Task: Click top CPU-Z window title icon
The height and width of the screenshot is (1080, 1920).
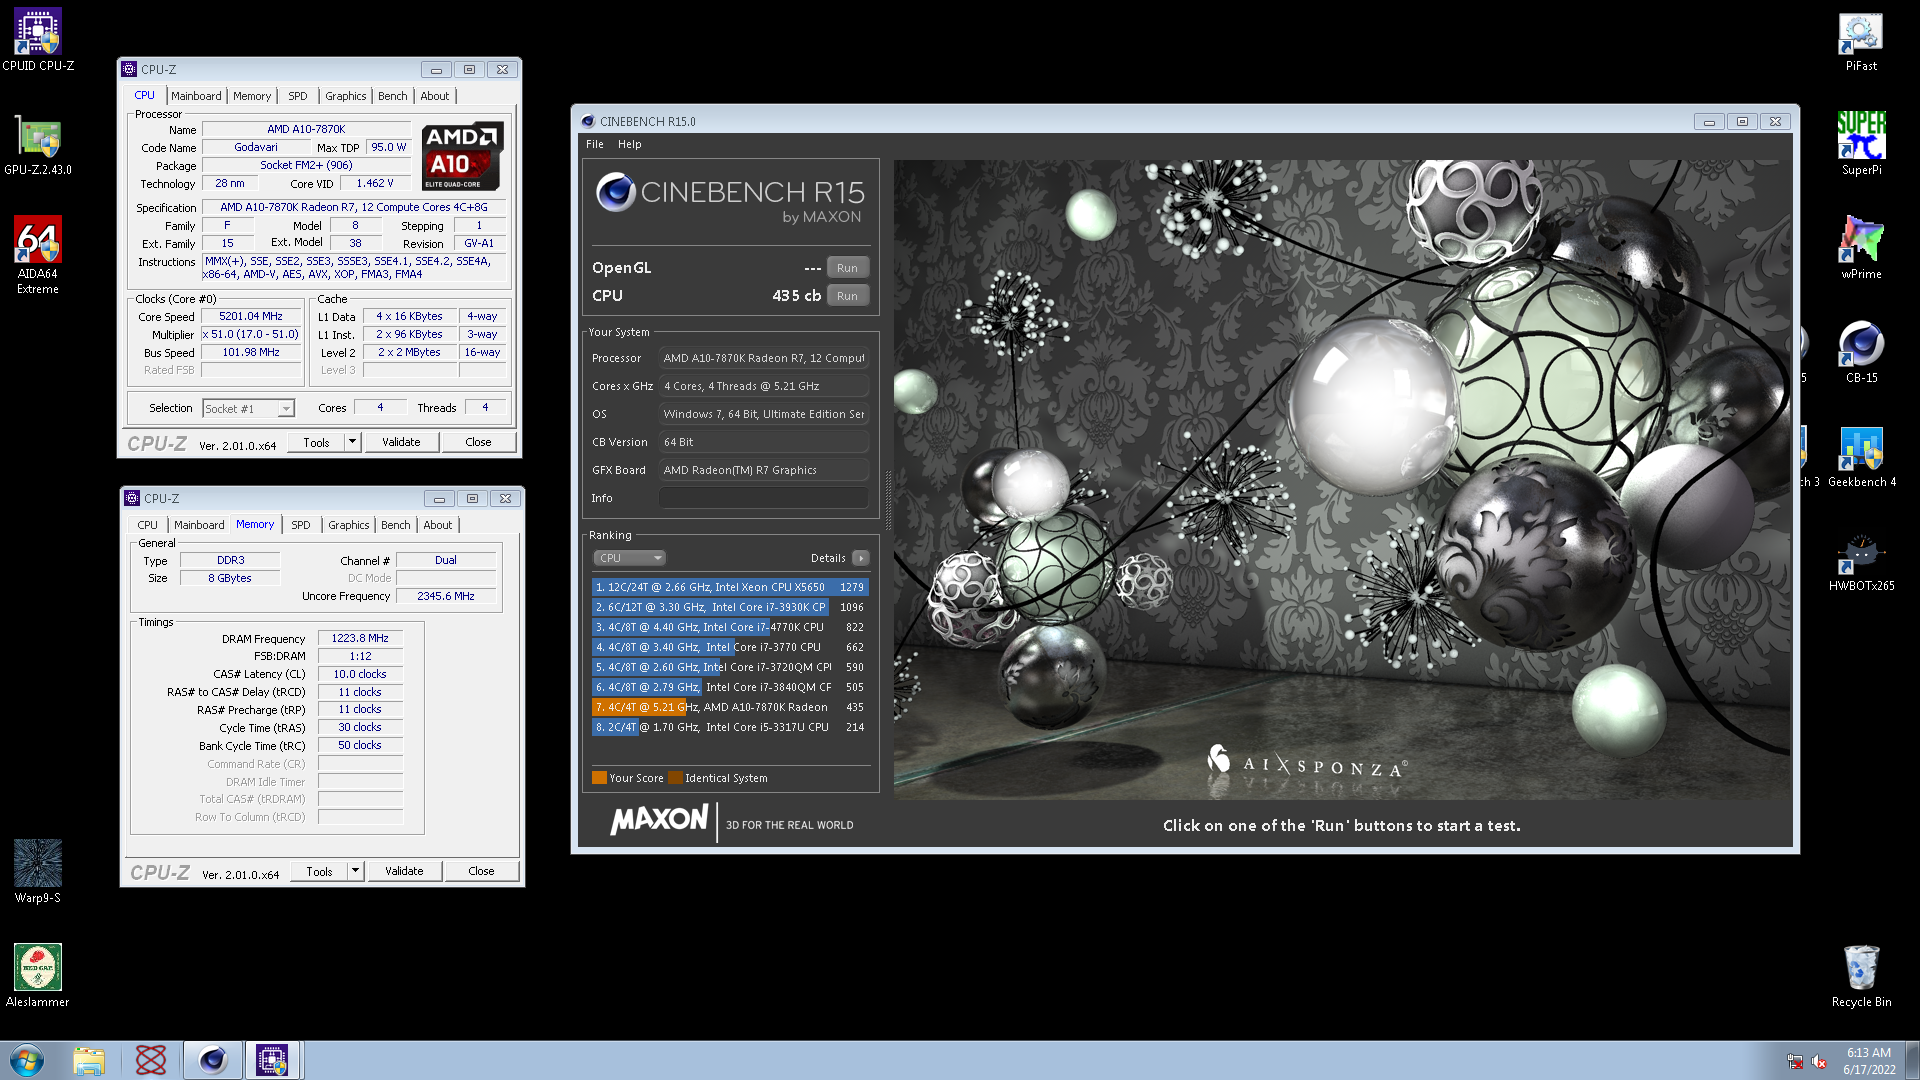Action: pos(129,69)
